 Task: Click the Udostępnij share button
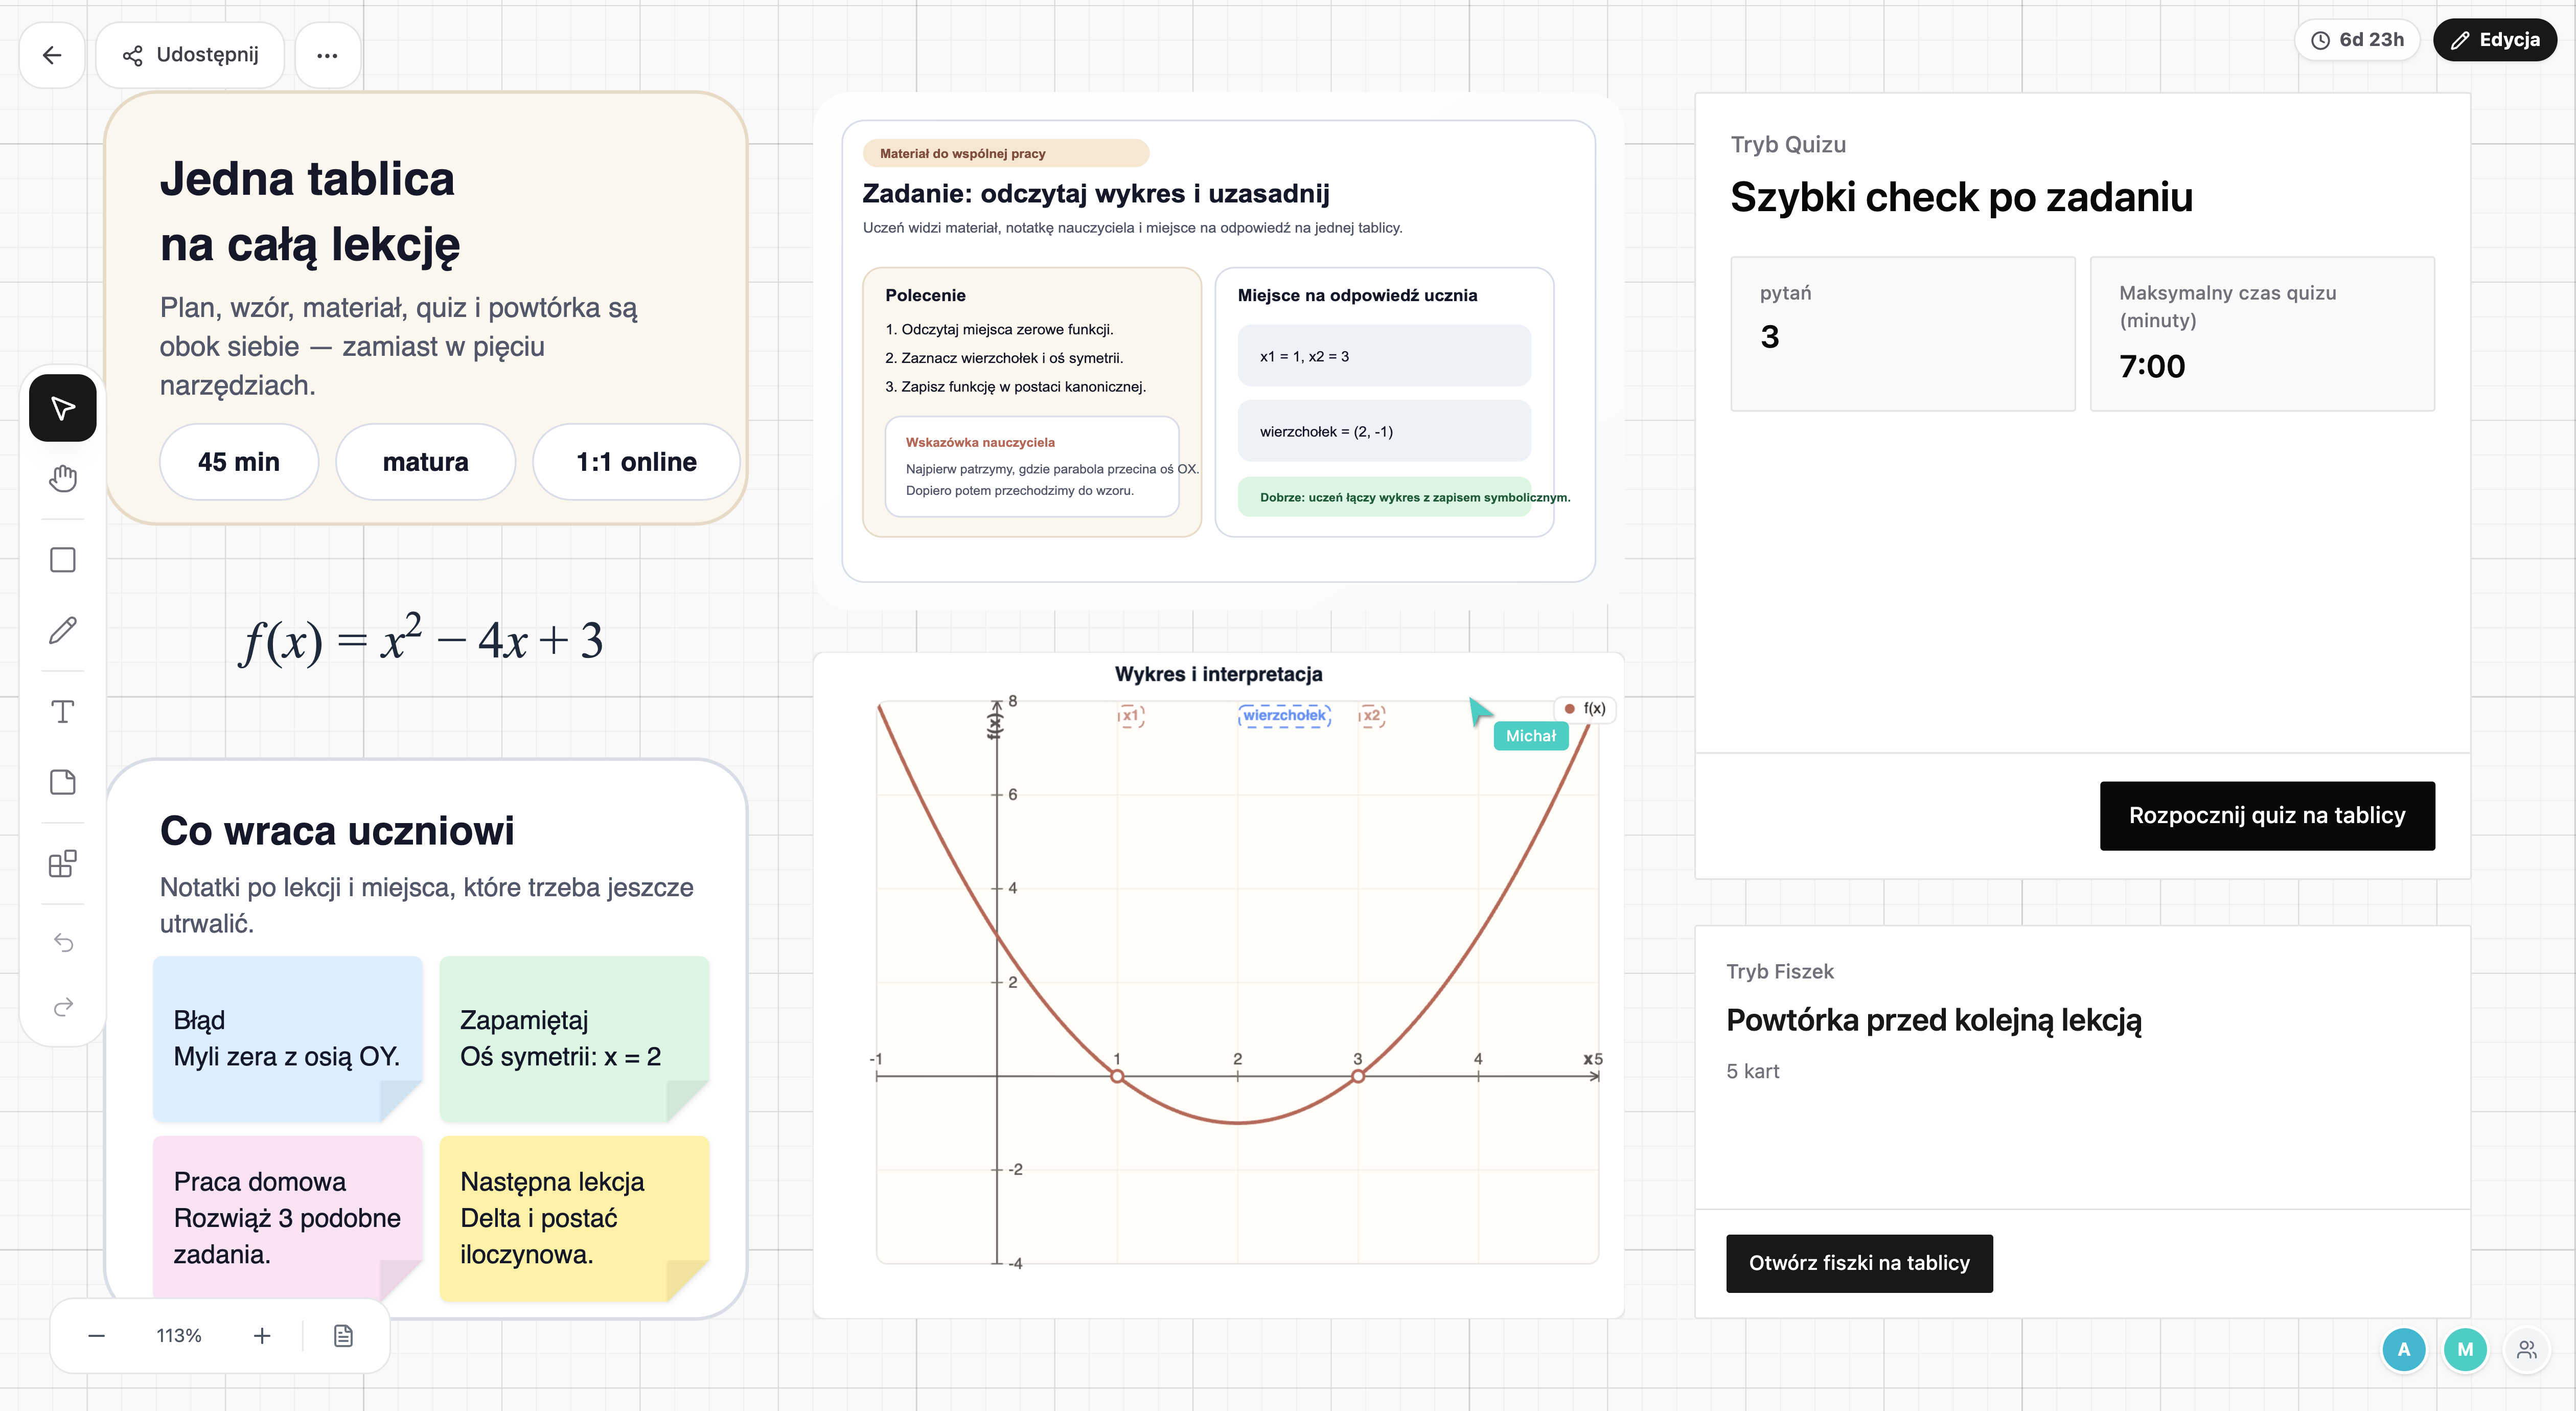pos(190,55)
